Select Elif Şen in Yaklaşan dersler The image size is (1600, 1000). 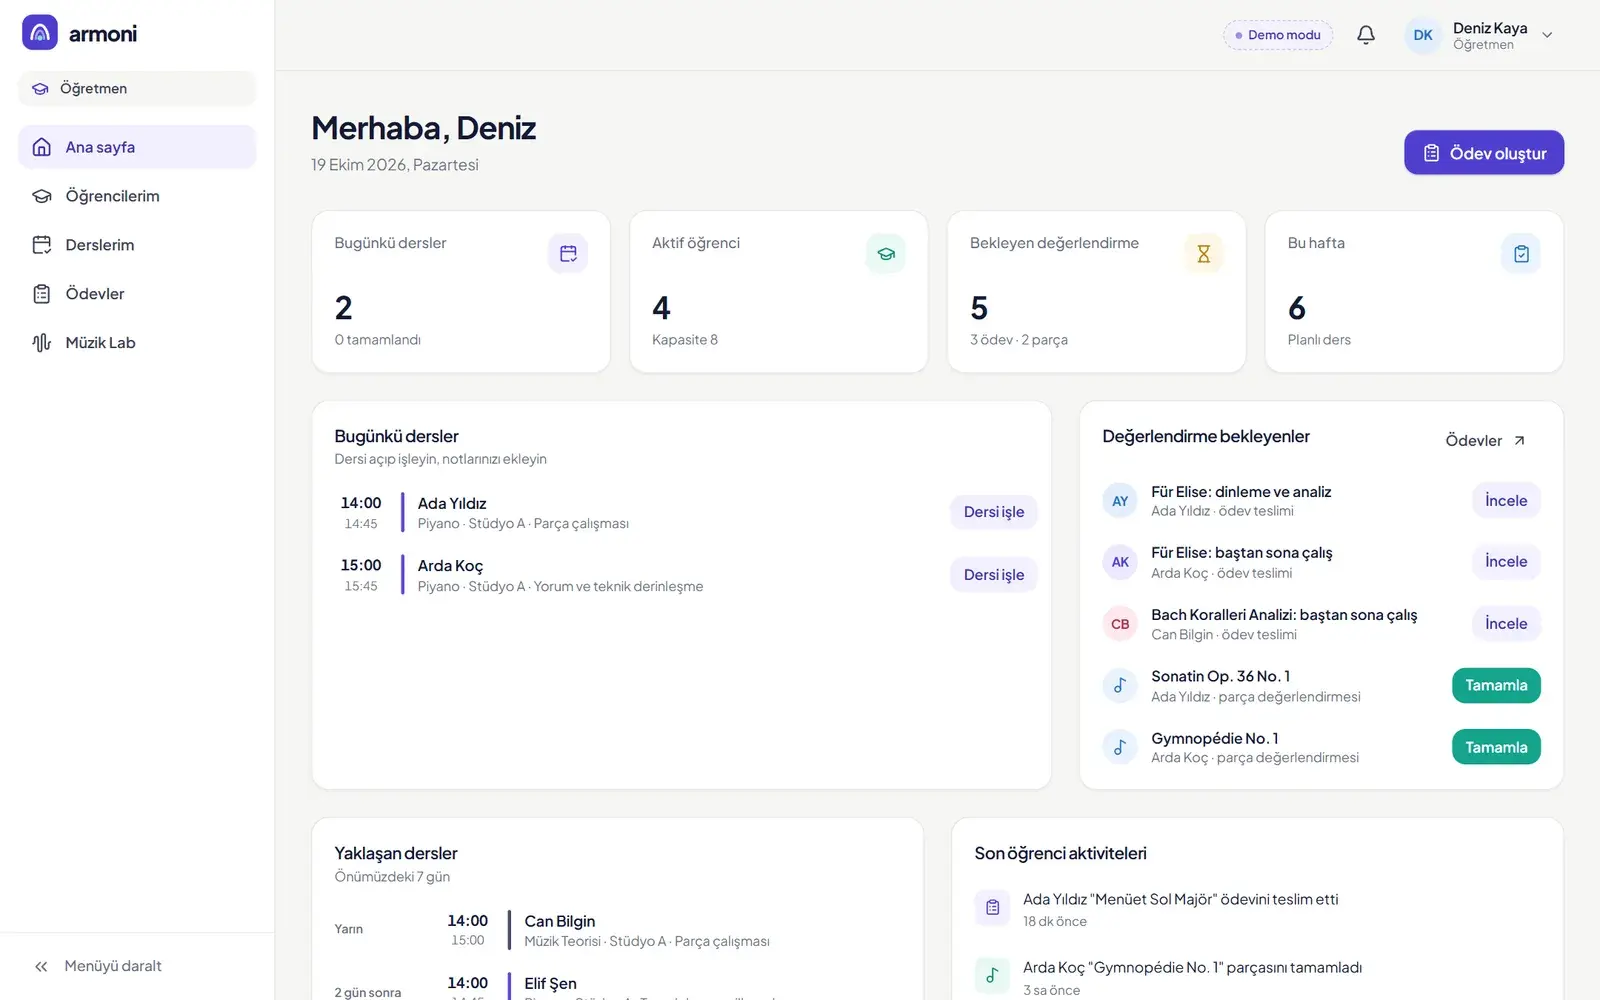click(550, 983)
